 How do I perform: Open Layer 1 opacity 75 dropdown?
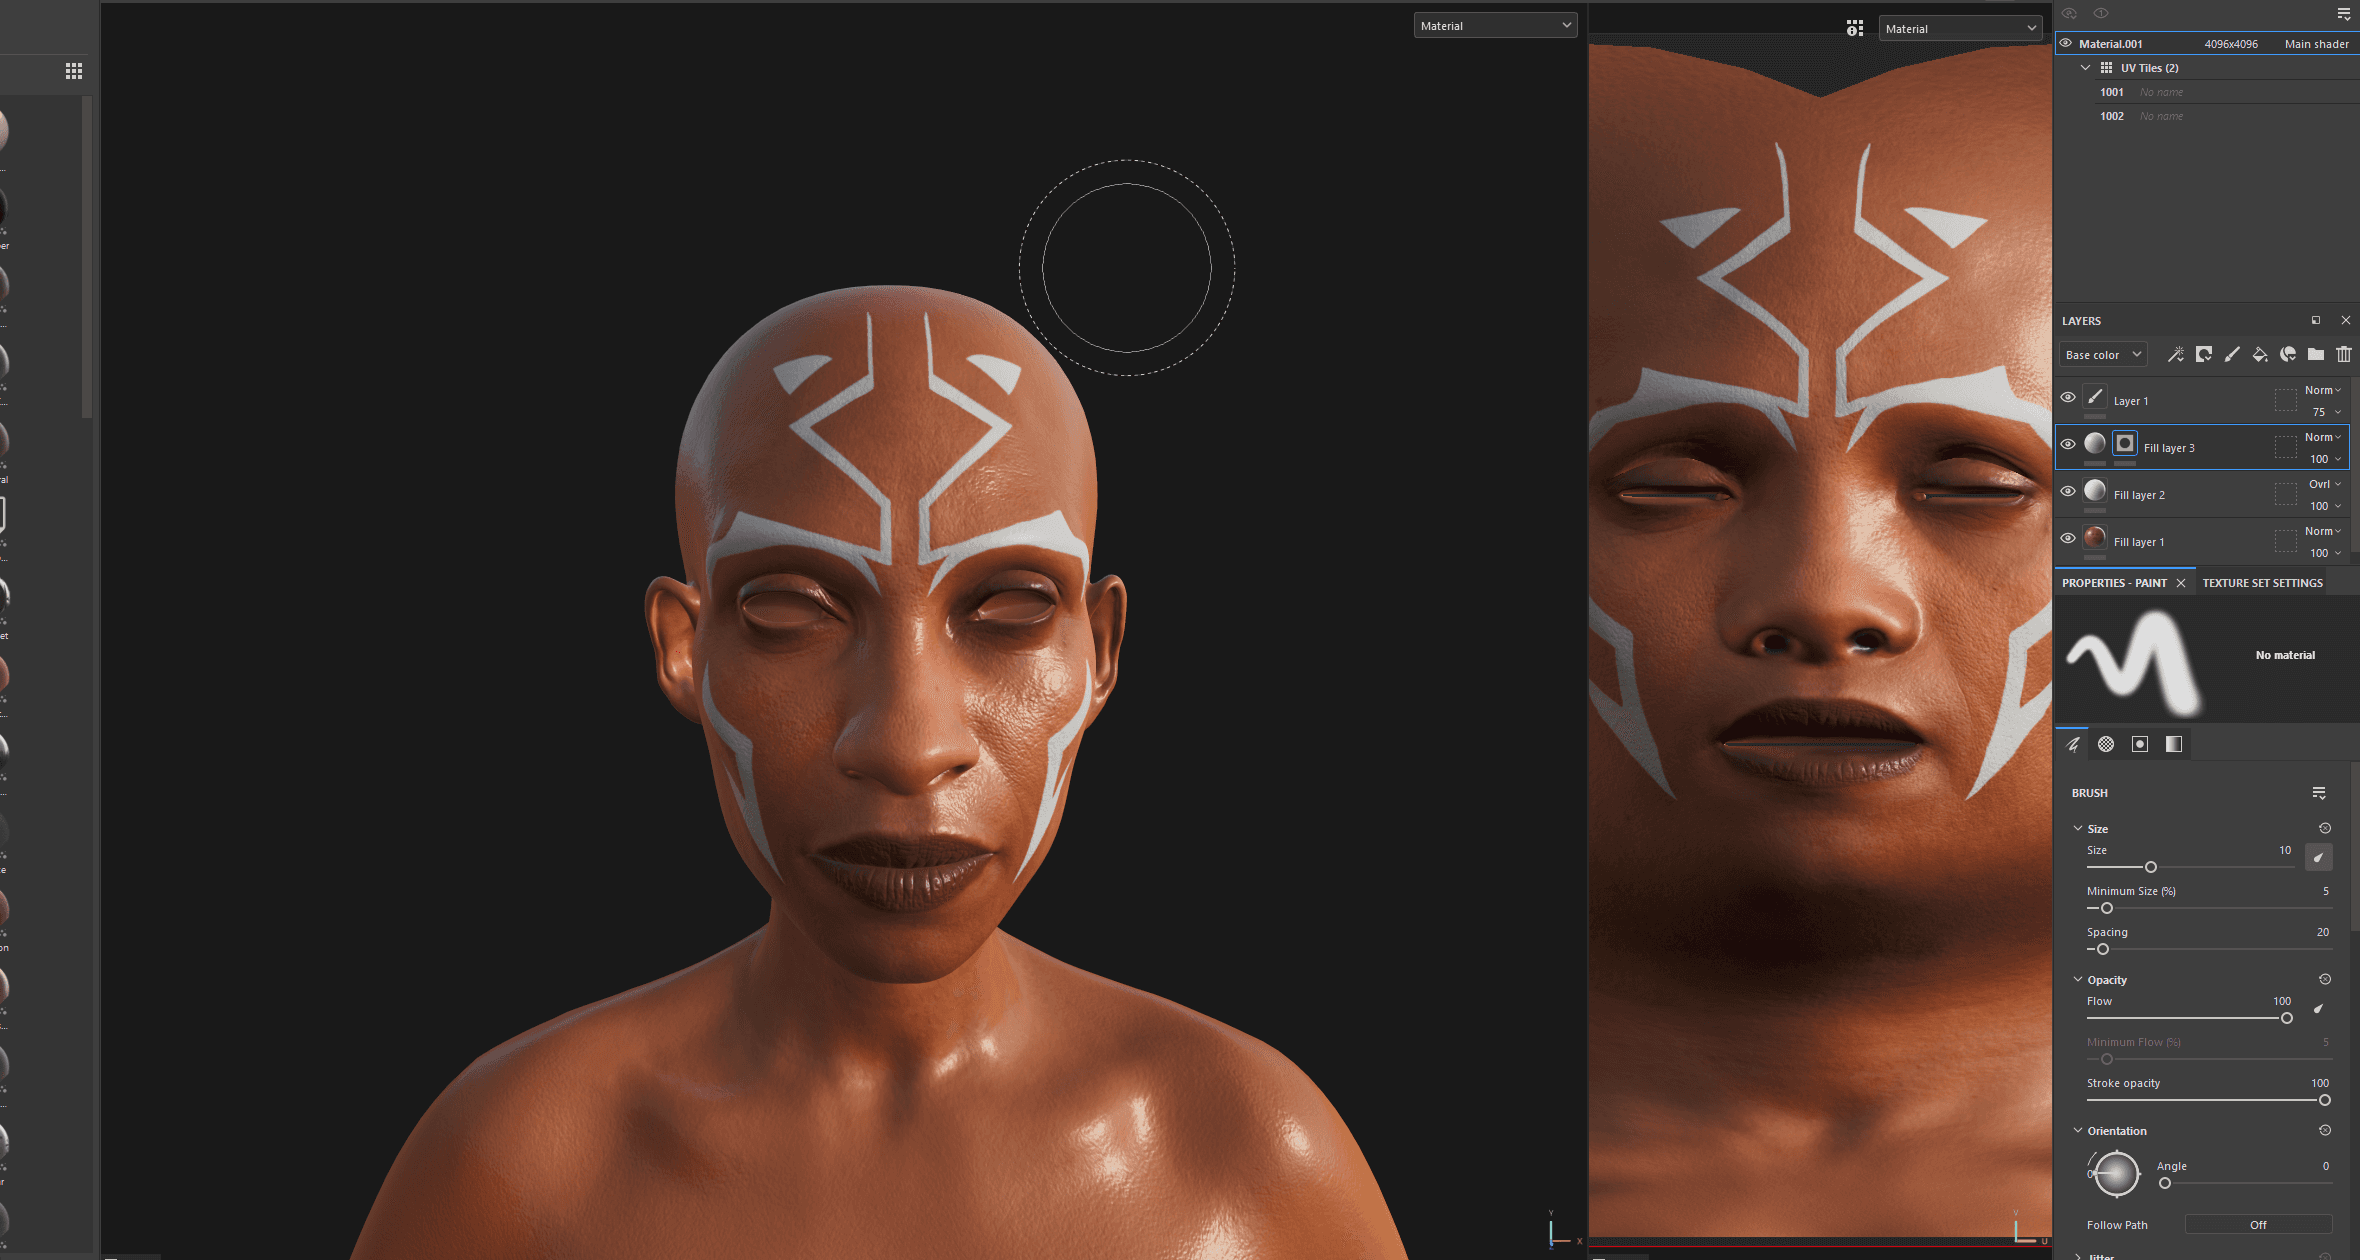[x=2327, y=412]
